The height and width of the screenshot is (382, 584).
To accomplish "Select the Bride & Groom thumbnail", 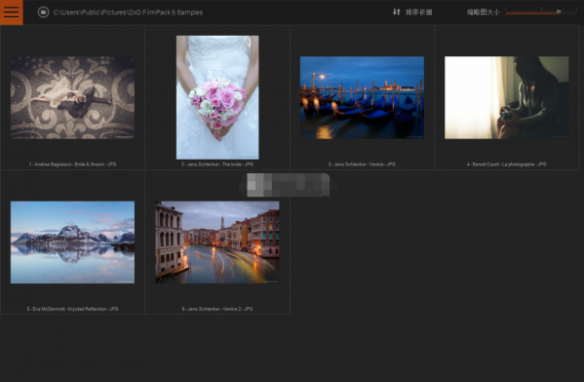I will [73, 98].
